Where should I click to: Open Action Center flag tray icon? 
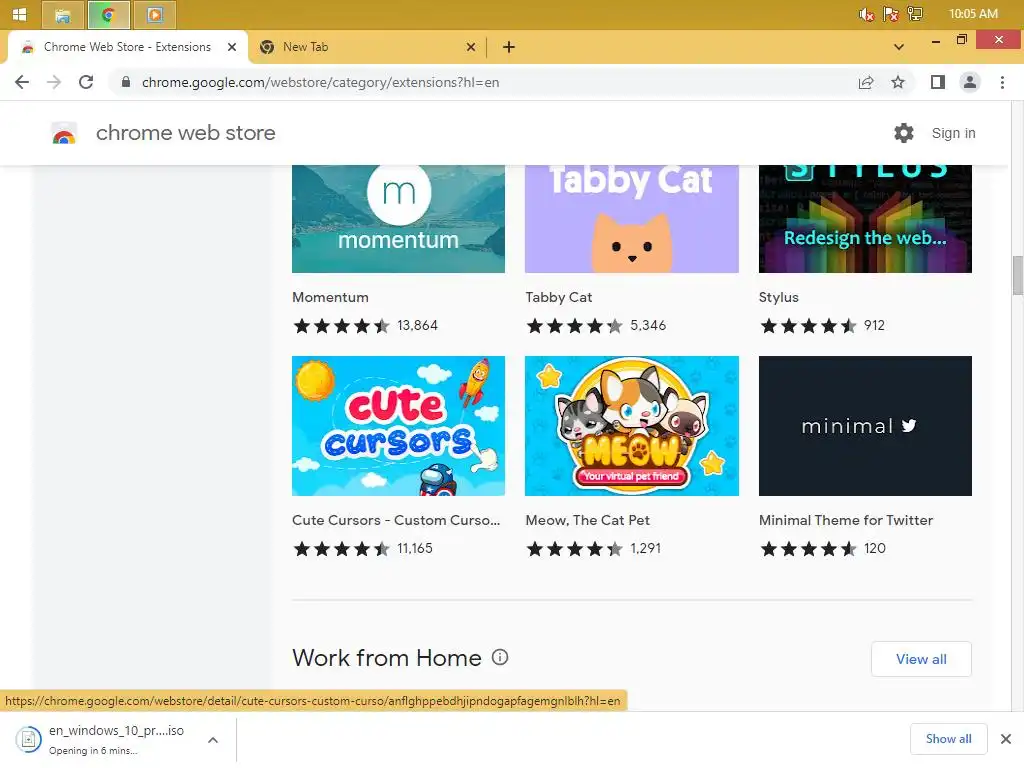(890, 14)
